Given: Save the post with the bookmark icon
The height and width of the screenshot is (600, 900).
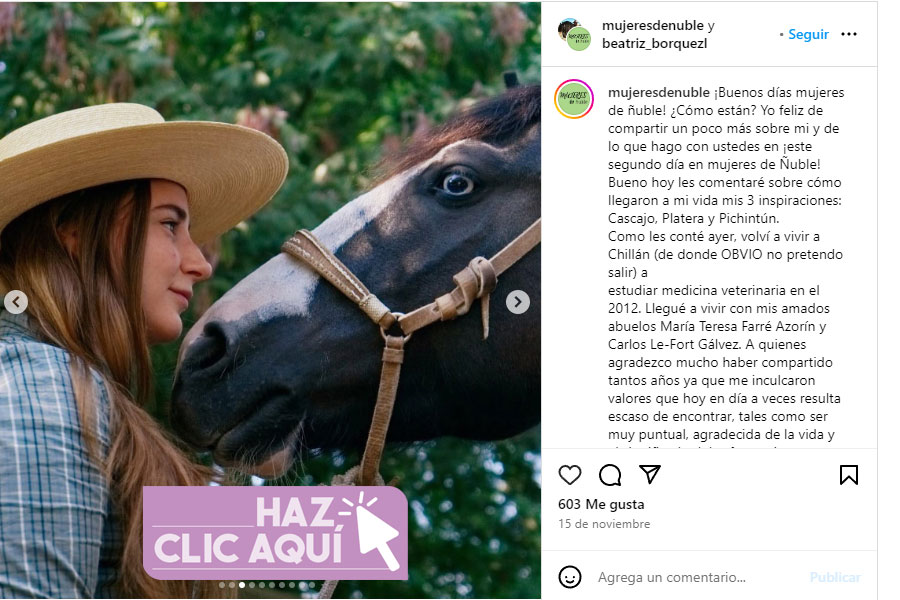Looking at the screenshot, I should tap(848, 475).
